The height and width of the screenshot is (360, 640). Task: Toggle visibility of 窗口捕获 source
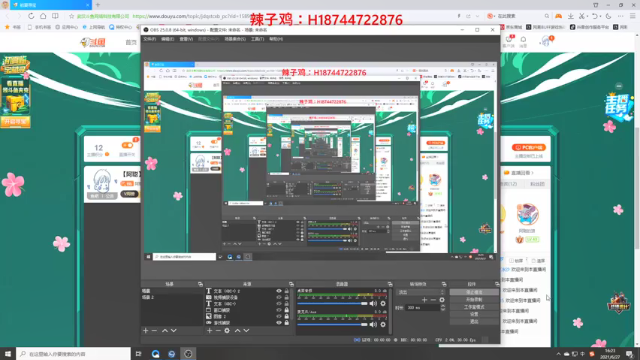click(279, 310)
